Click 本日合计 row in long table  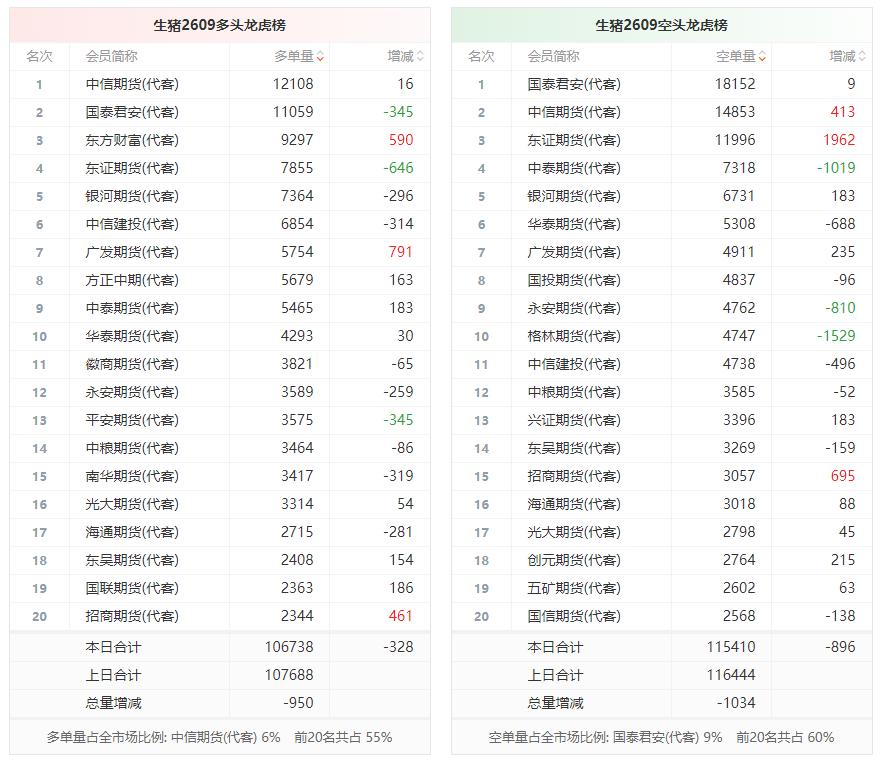point(220,647)
